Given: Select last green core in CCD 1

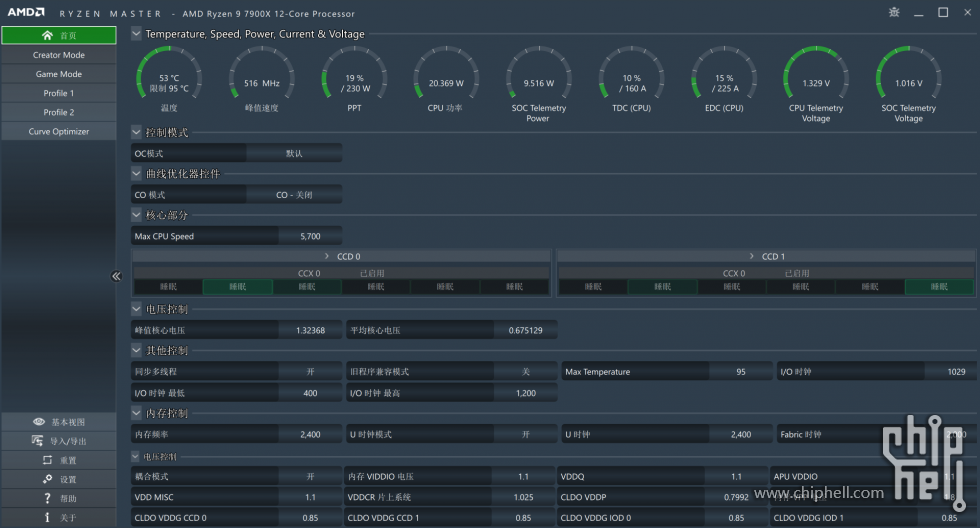Looking at the screenshot, I should (x=939, y=287).
